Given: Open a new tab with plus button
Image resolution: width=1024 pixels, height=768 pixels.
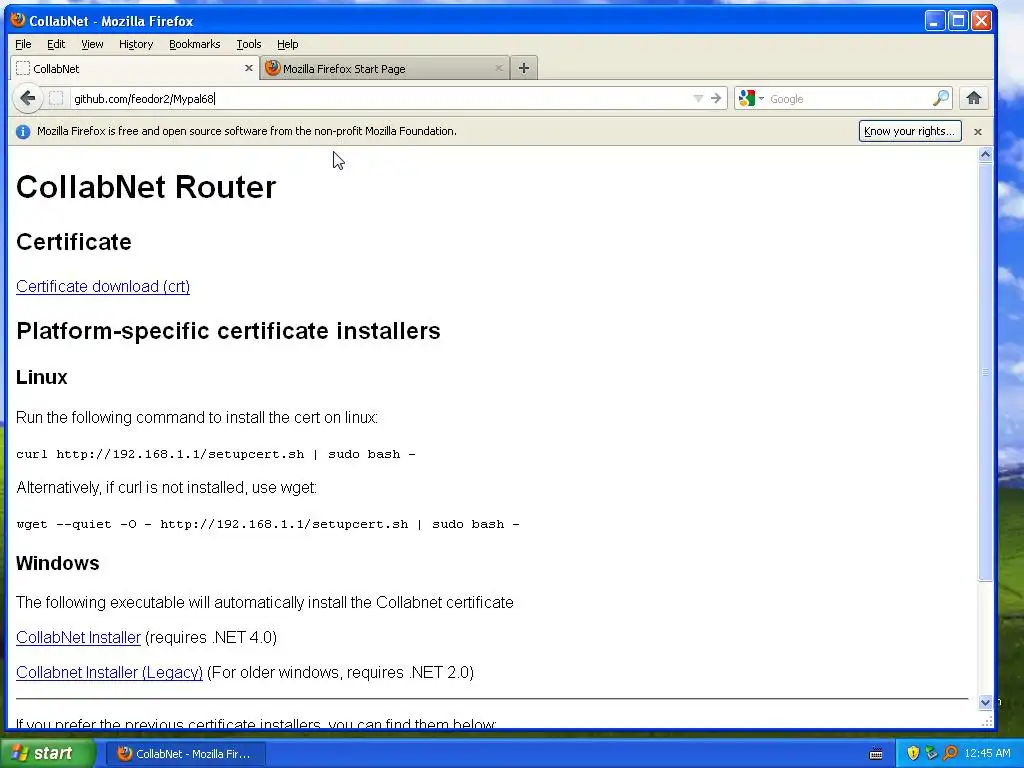Looking at the screenshot, I should tap(524, 68).
